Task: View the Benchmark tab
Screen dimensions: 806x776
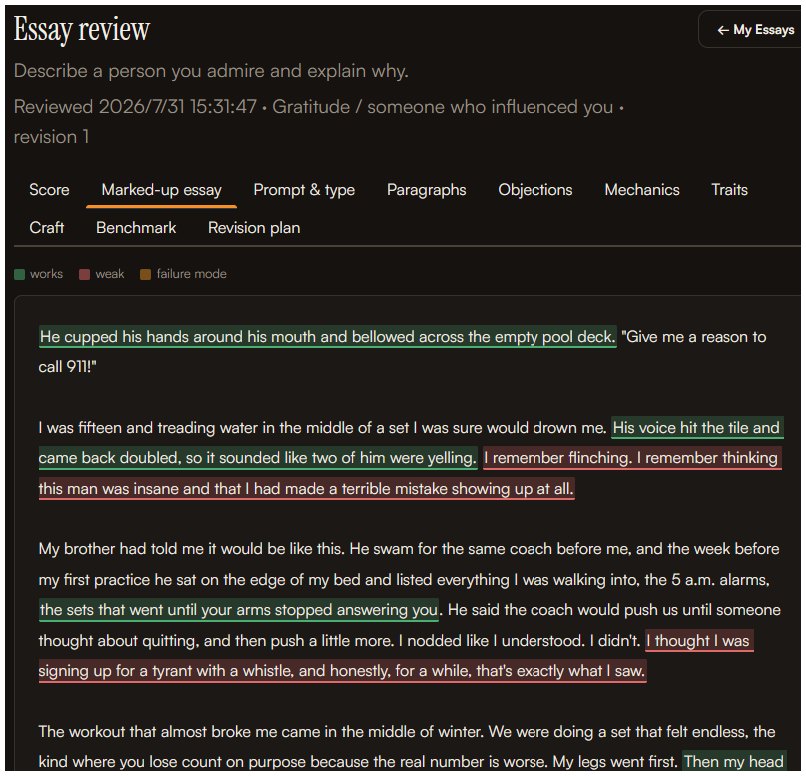Action: (136, 228)
